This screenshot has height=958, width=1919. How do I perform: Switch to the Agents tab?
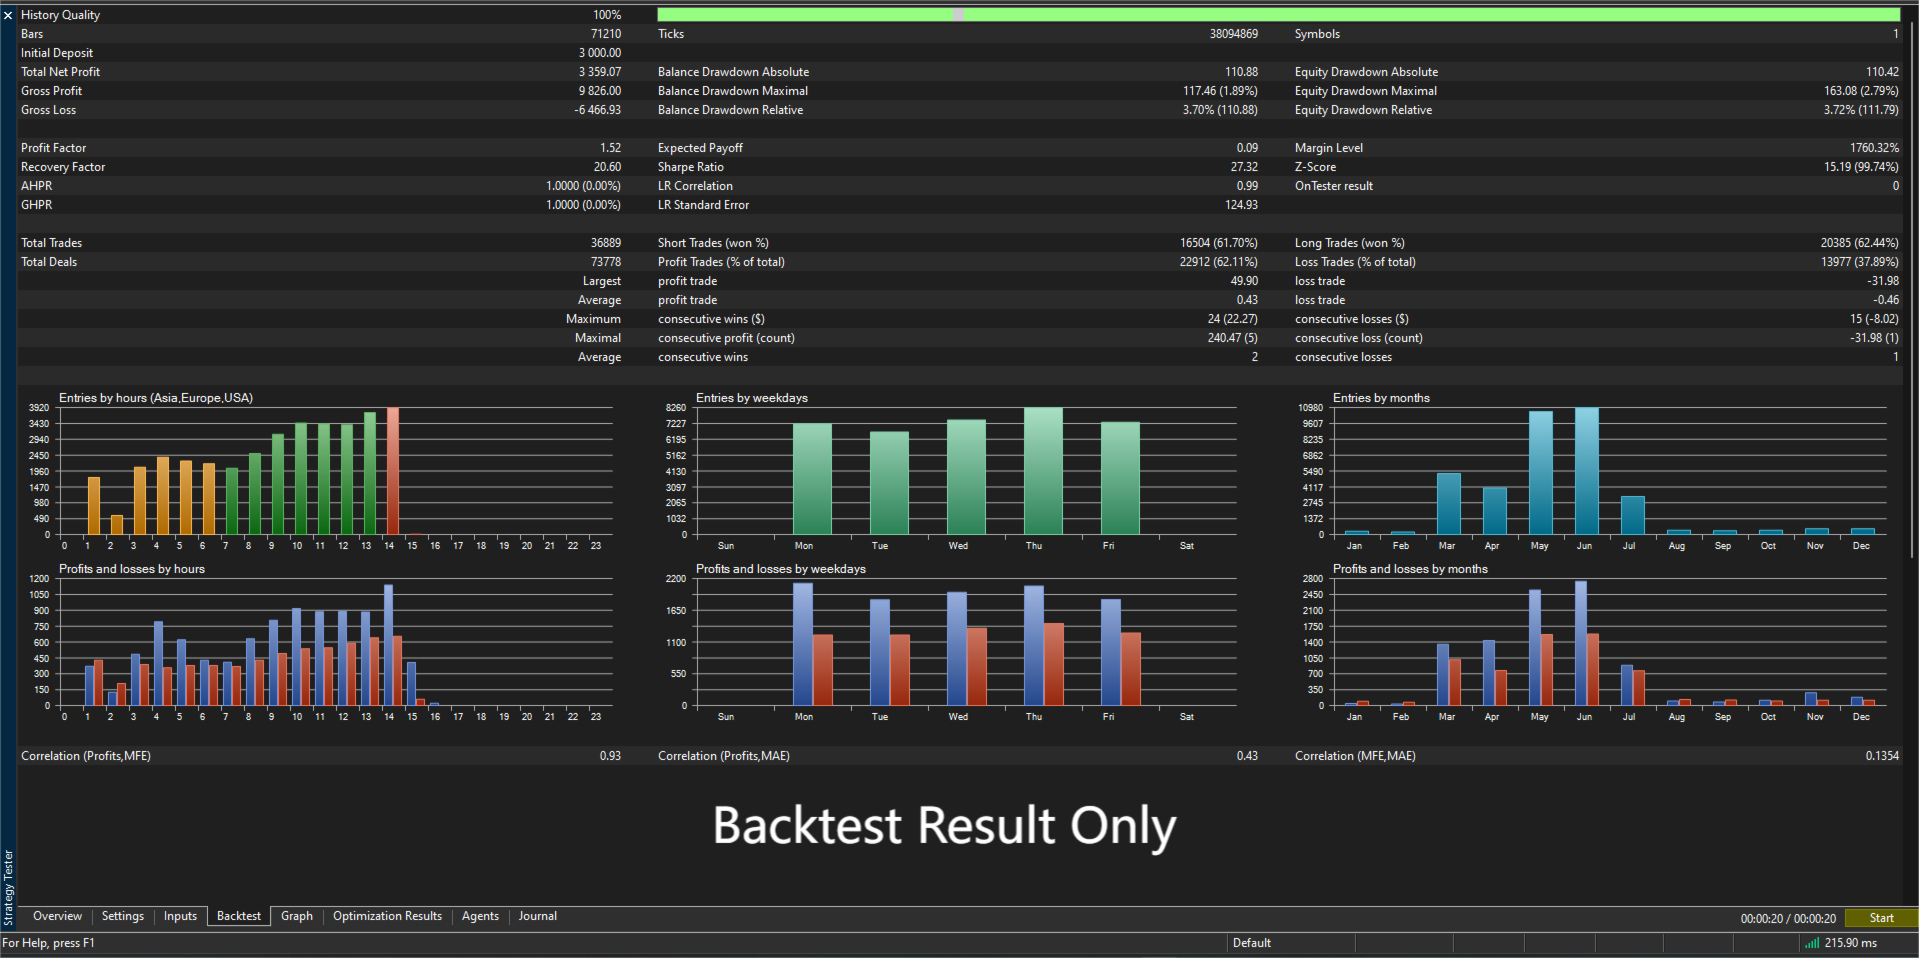[x=480, y=916]
